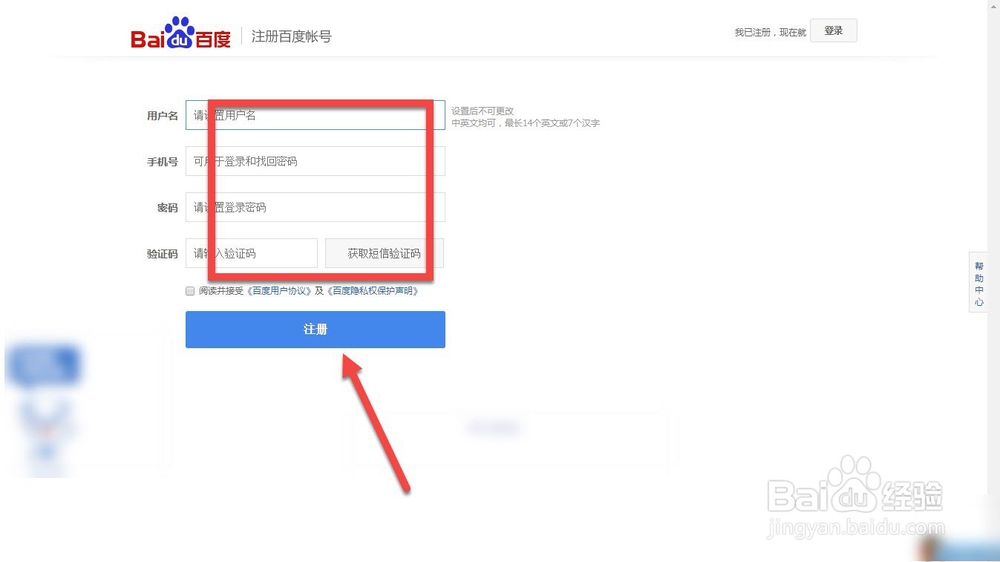Focus the 验证码 verification code field

[251, 253]
